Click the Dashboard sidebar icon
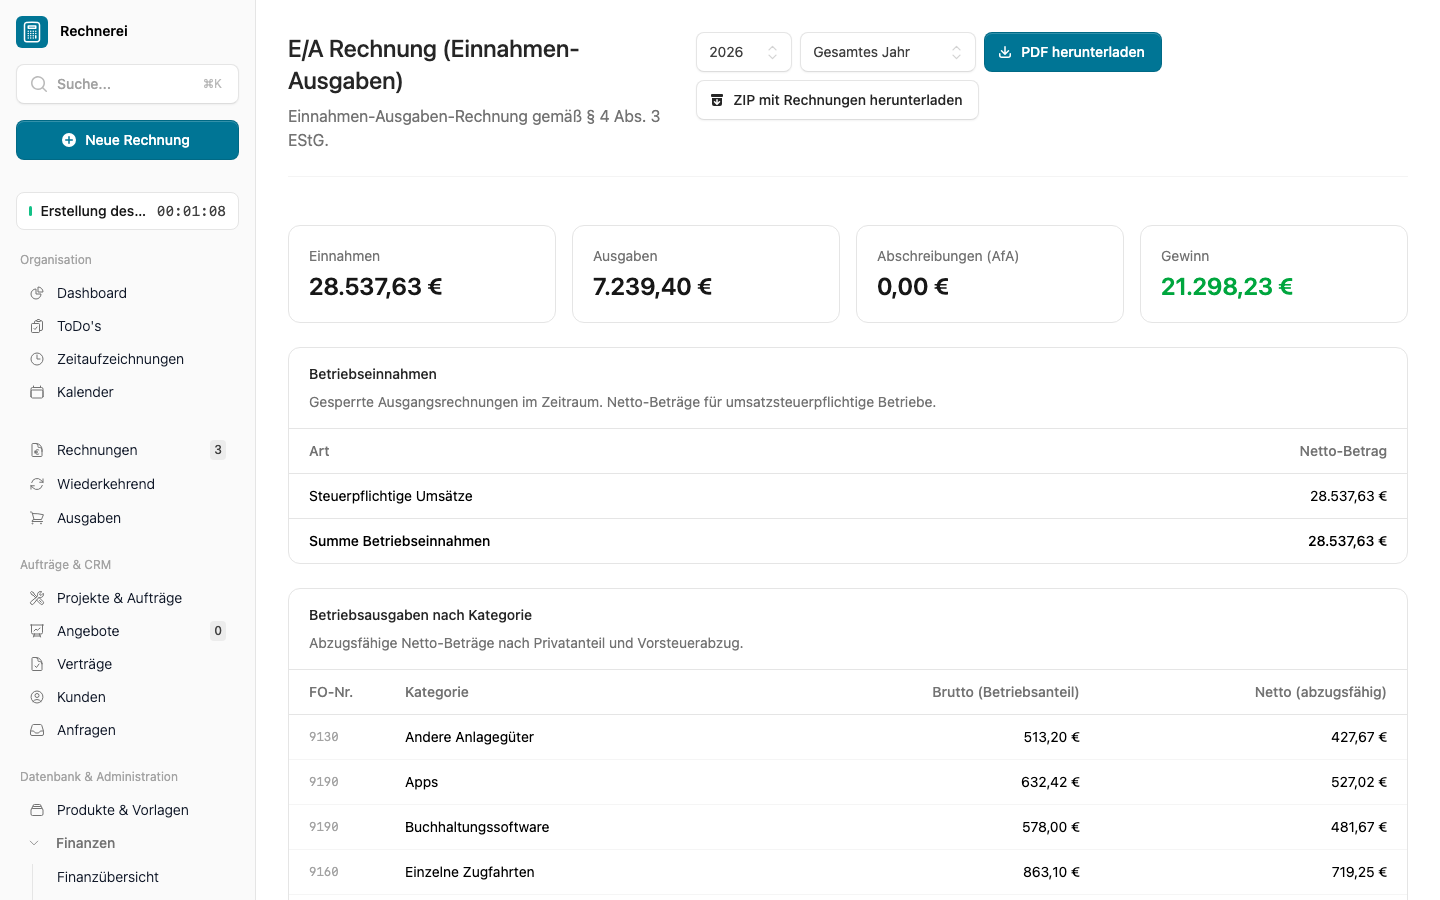The width and height of the screenshot is (1440, 900). pos(37,293)
